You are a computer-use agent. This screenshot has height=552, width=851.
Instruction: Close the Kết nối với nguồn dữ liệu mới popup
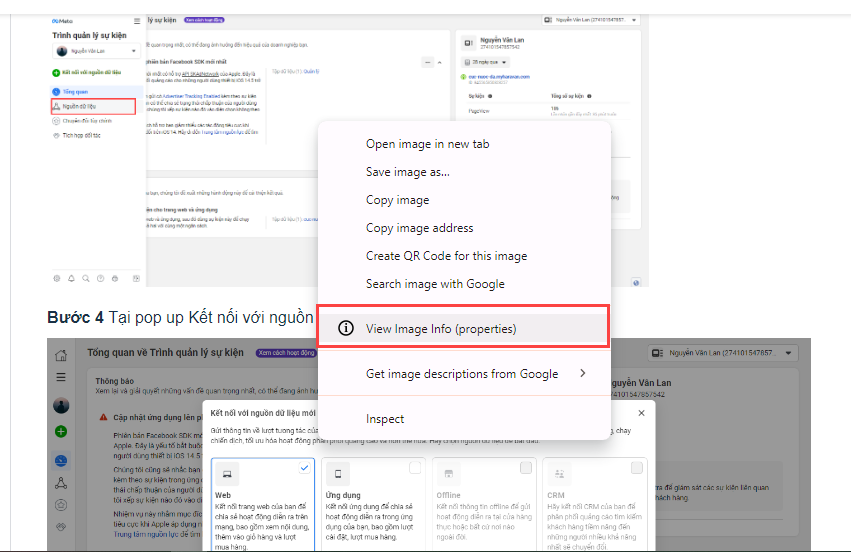[642, 413]
